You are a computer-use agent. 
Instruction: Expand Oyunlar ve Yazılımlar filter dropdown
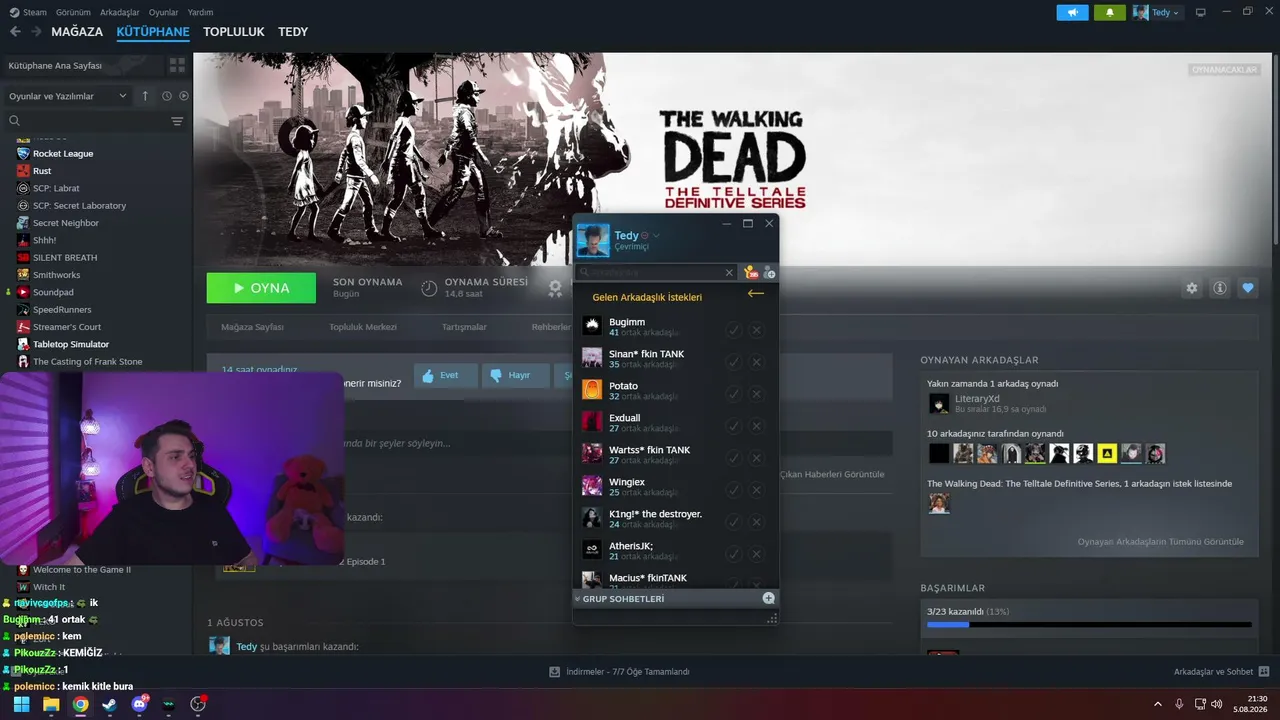tap(68, 96)
